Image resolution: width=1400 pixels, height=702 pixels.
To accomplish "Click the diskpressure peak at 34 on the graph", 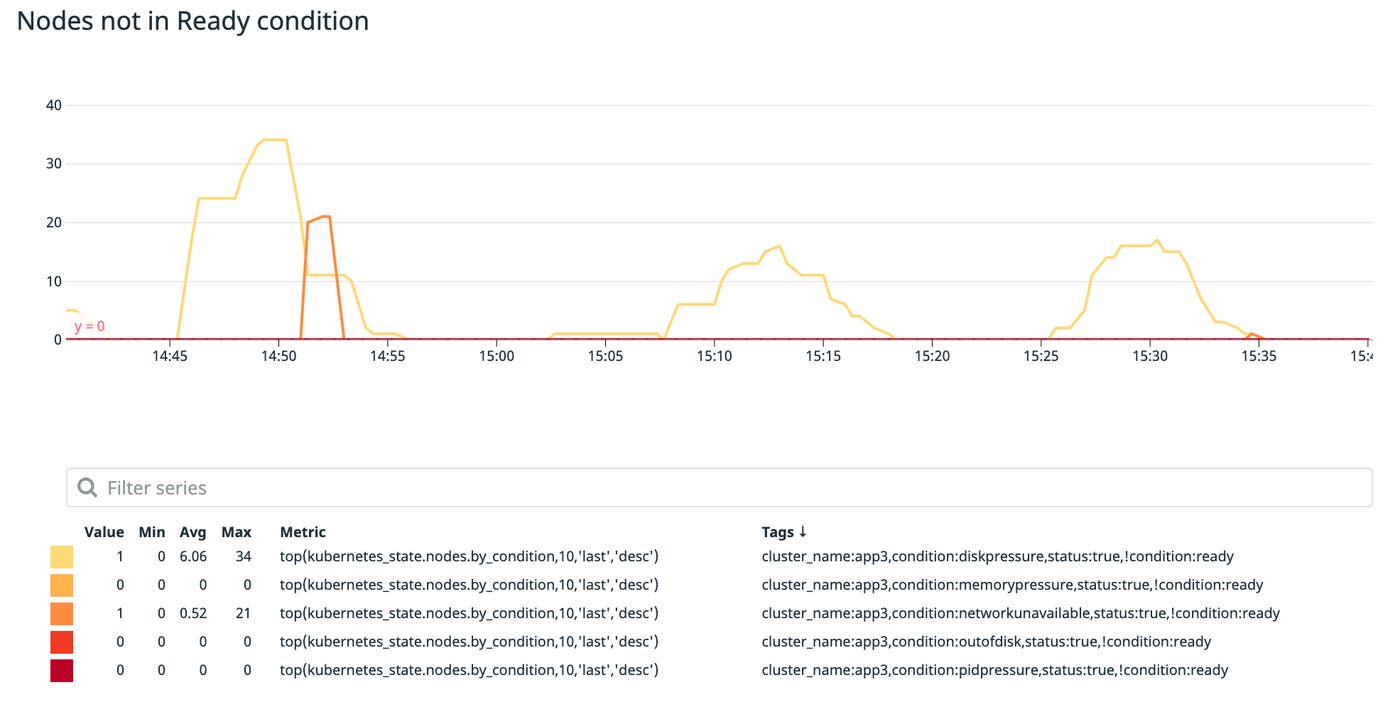I will point(275,140).
